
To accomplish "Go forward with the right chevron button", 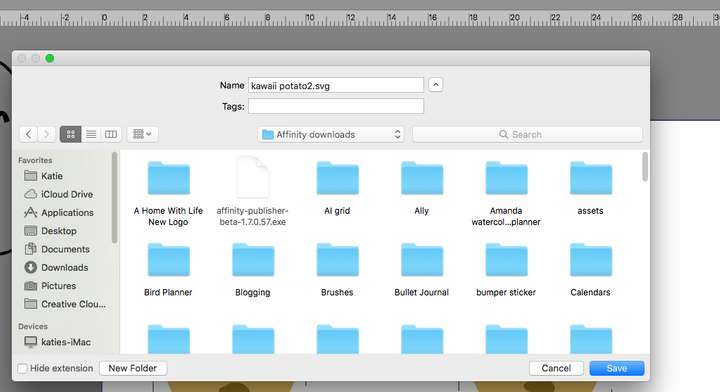I will [x=46, y=134].
